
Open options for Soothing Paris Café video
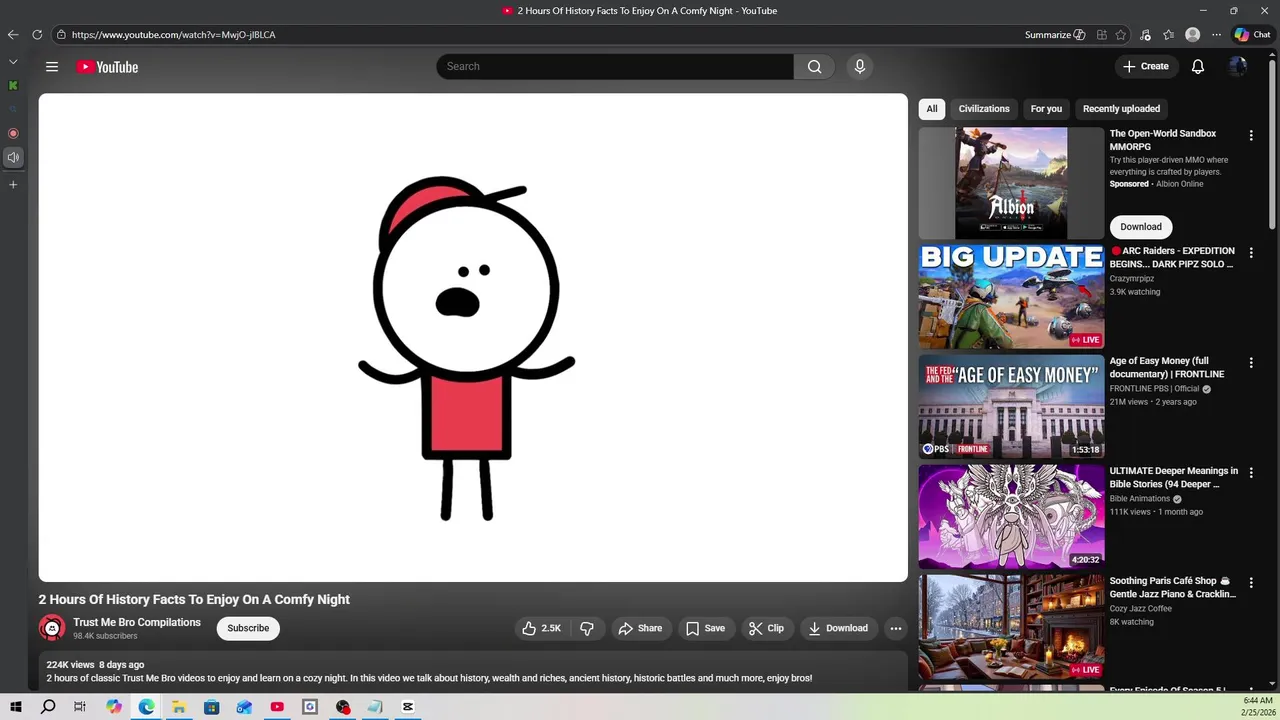tap(1251, 583)
